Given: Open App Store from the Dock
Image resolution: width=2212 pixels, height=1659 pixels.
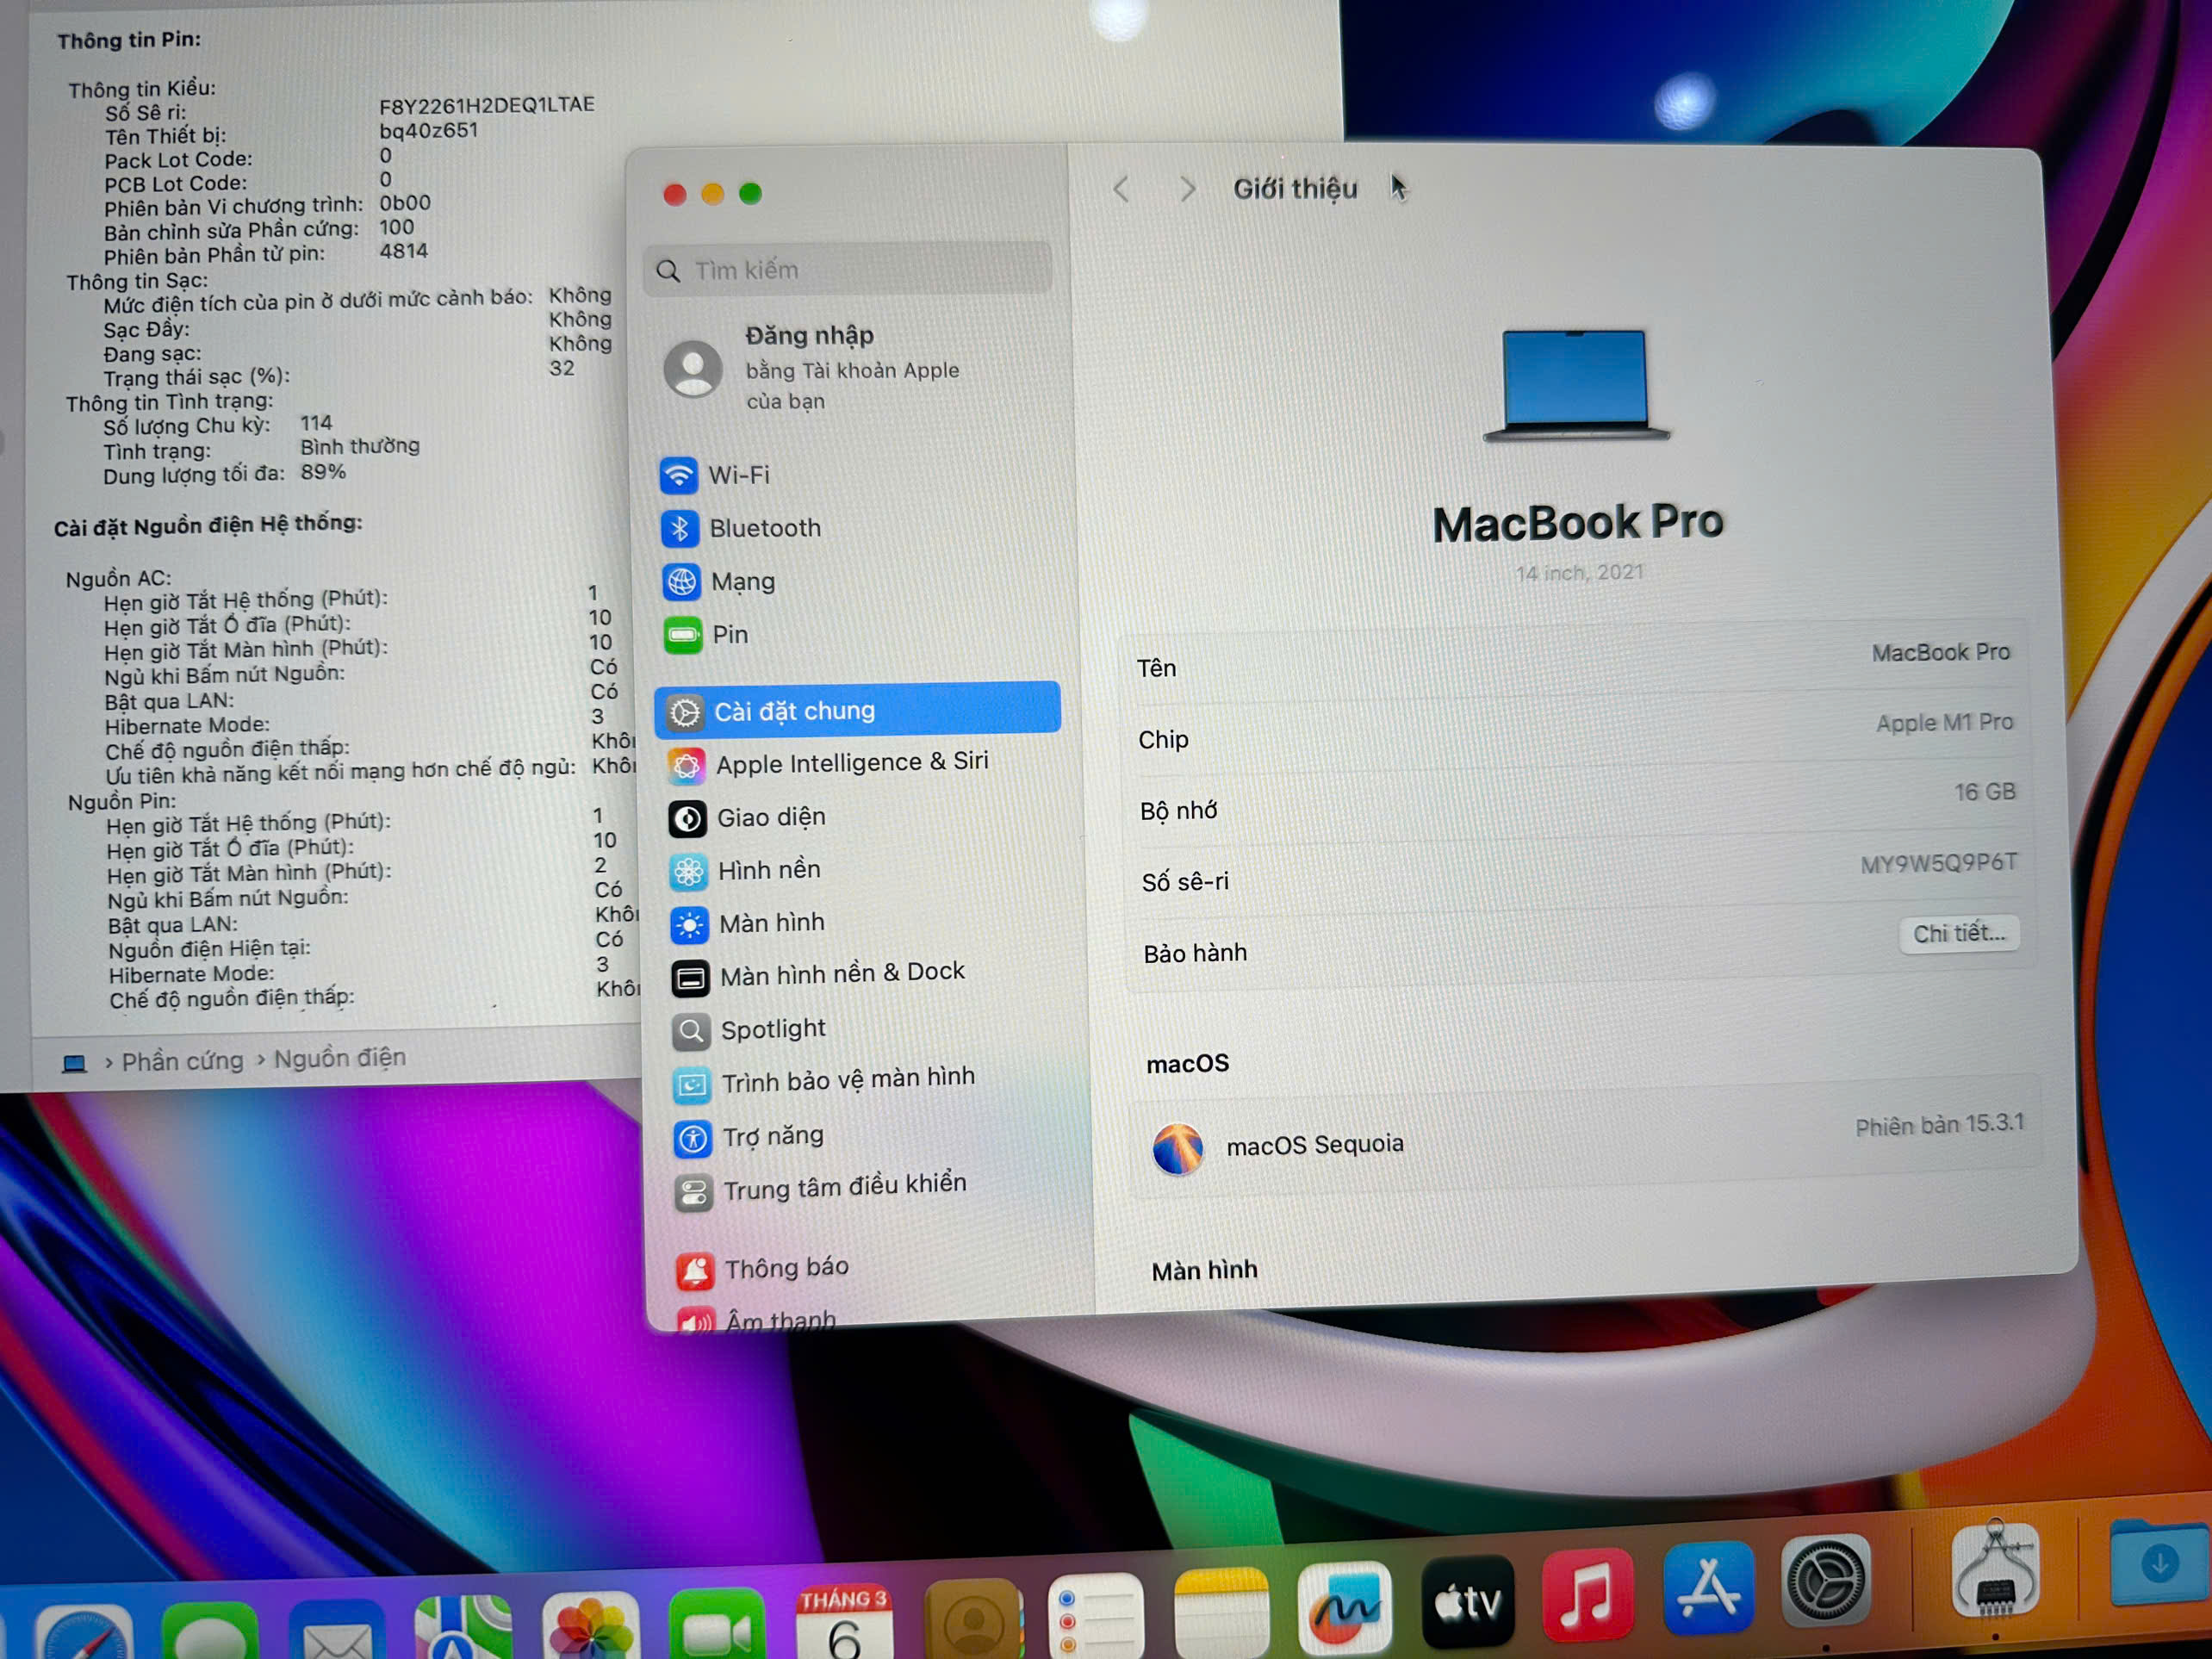Looking at the screenshot, I should (1708, 1587).
